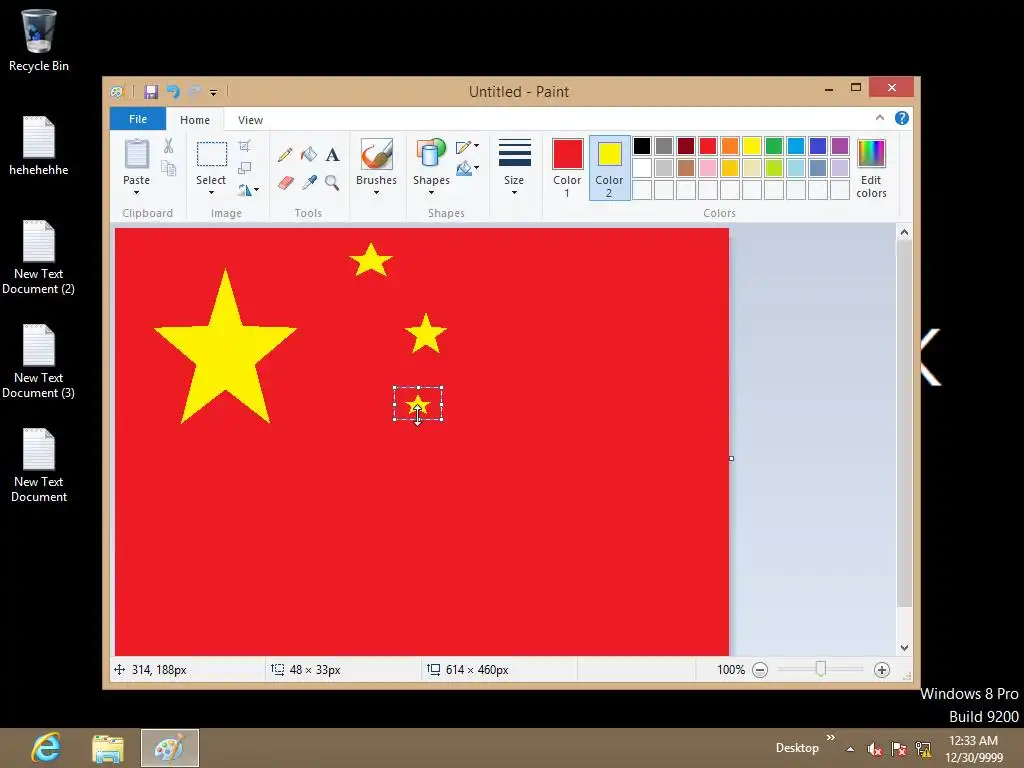Pick the orange color swatch
This screenshot has width=1024, height=768.
click(x=730, y=146)
